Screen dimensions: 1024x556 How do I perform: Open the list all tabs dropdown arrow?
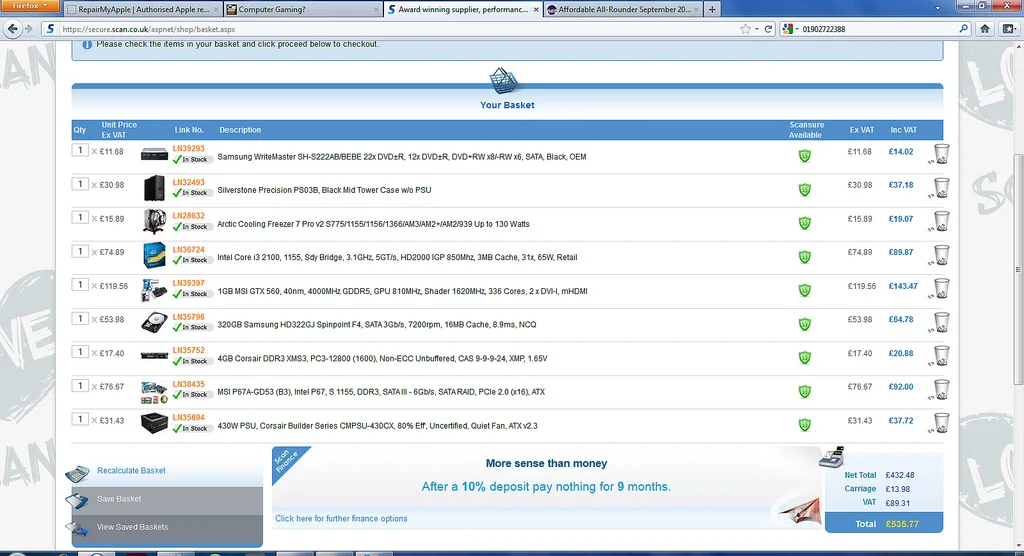point(938,9)
